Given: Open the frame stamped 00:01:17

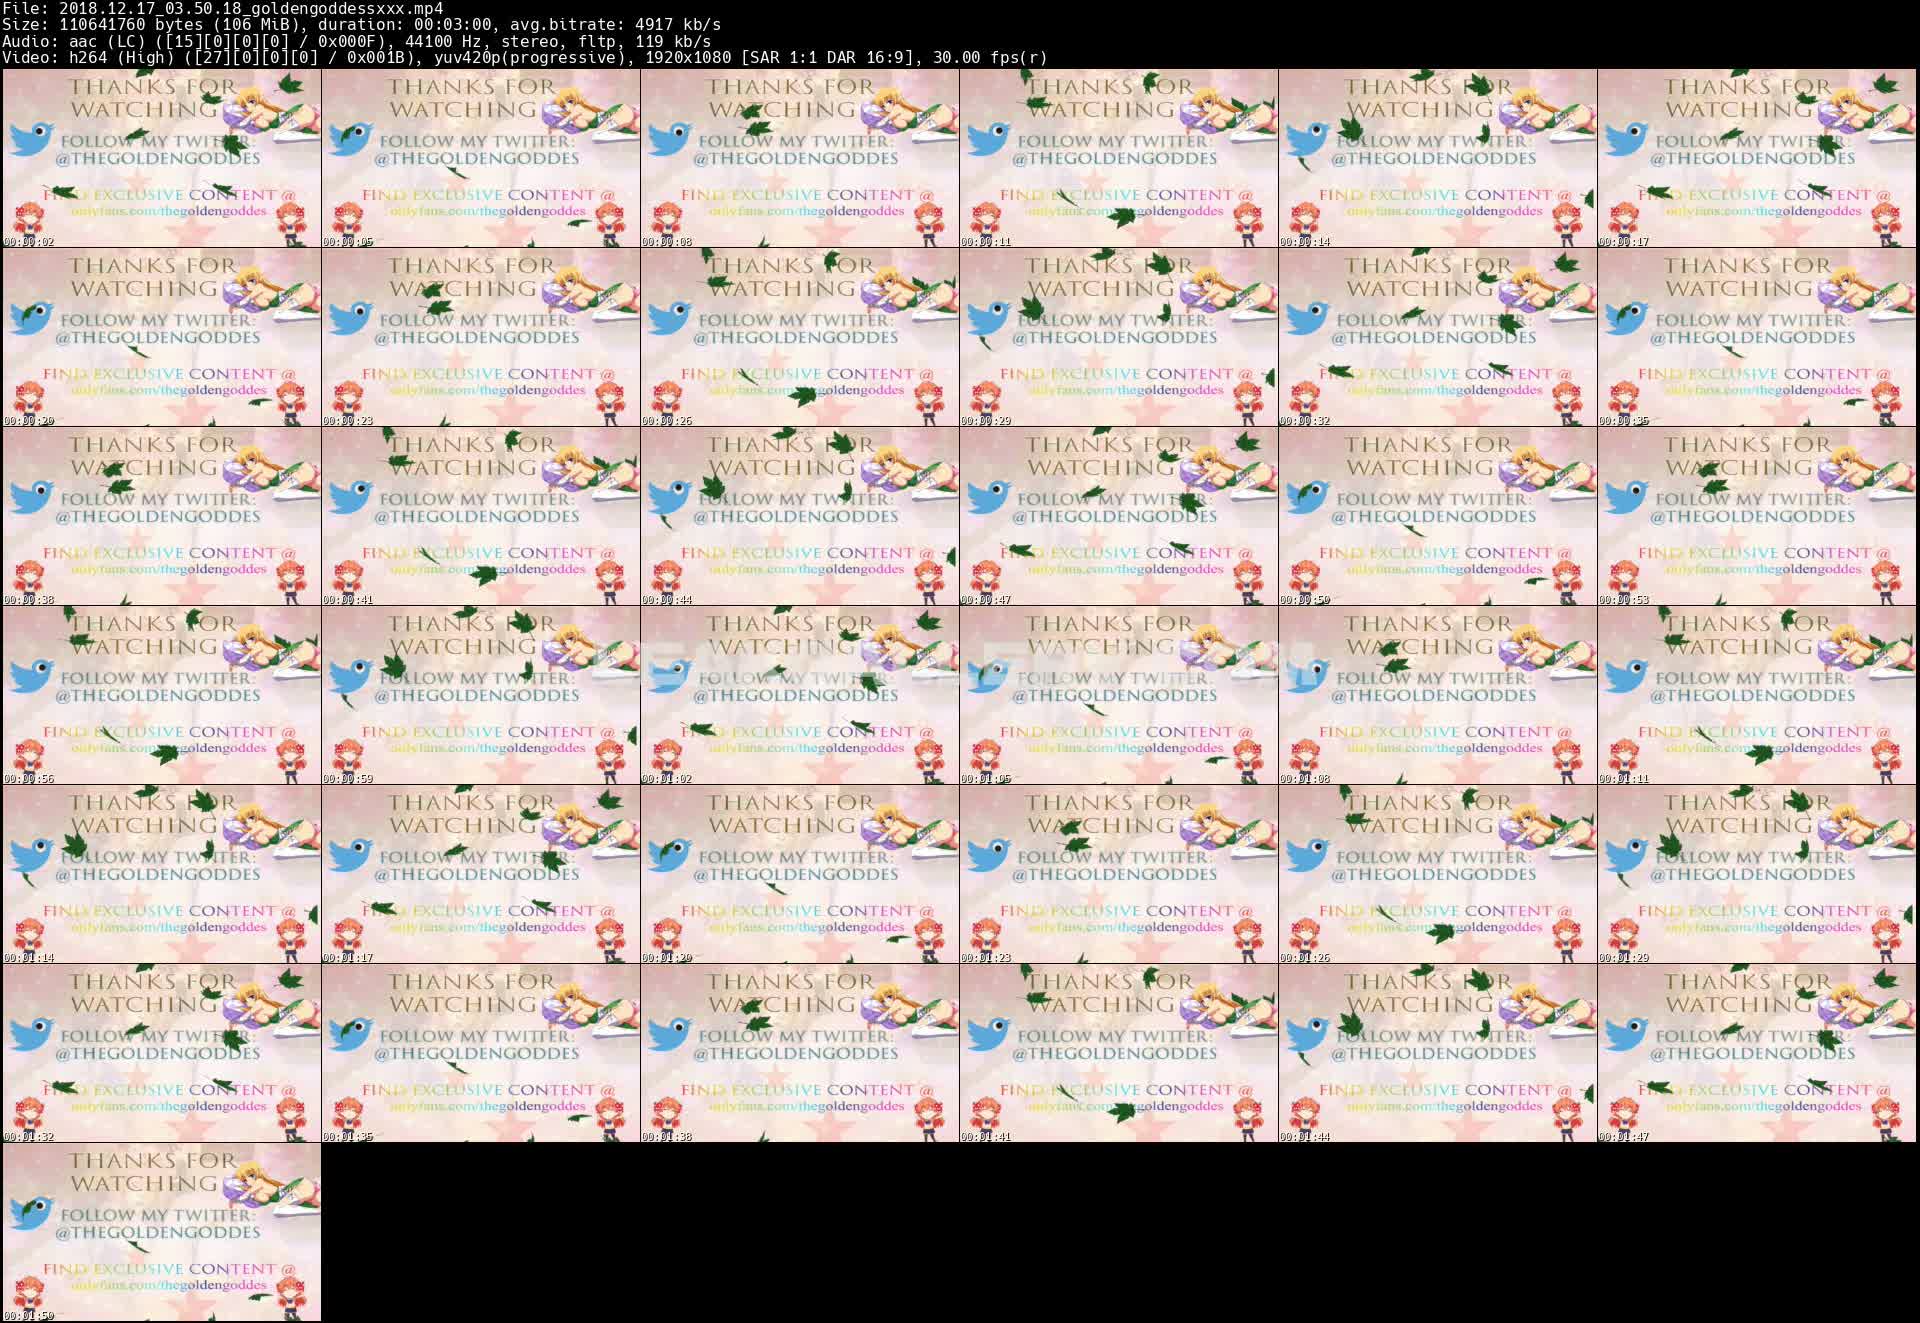Looking at the screenshot, I should 481,874.
